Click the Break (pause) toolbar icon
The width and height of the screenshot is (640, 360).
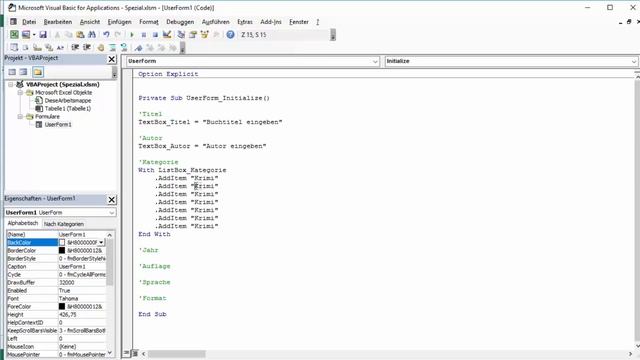point(144,35)
